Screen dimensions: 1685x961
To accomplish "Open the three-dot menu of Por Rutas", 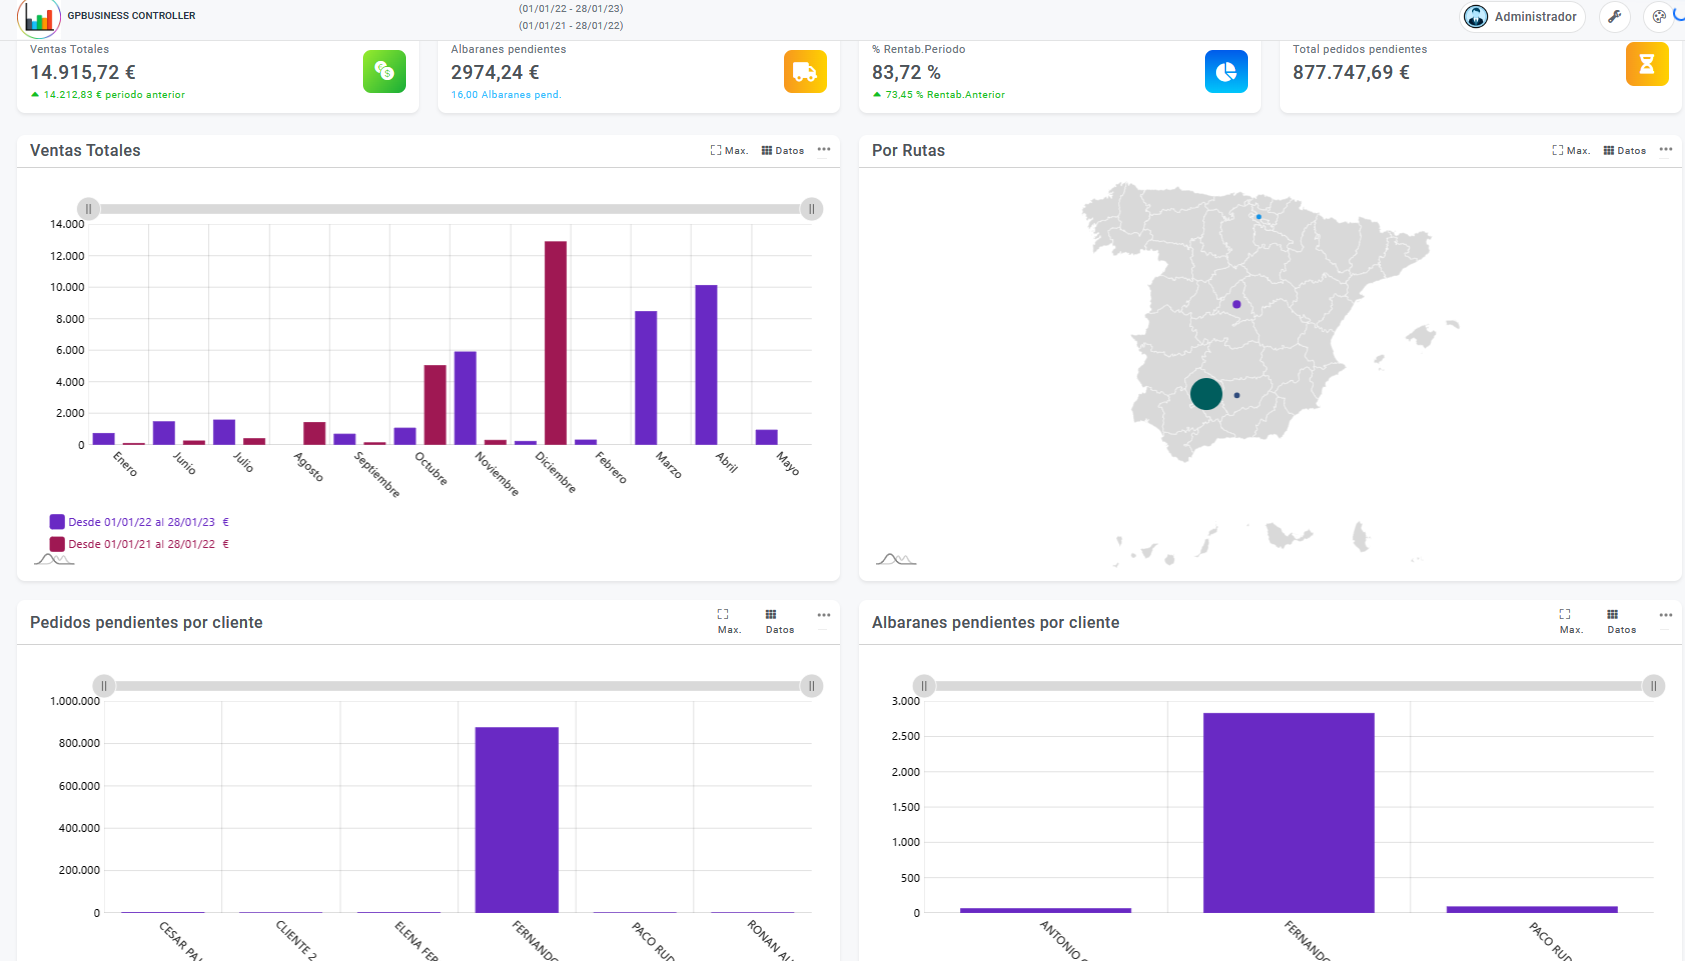I will pyautogui.click(x=1666, y=150).
